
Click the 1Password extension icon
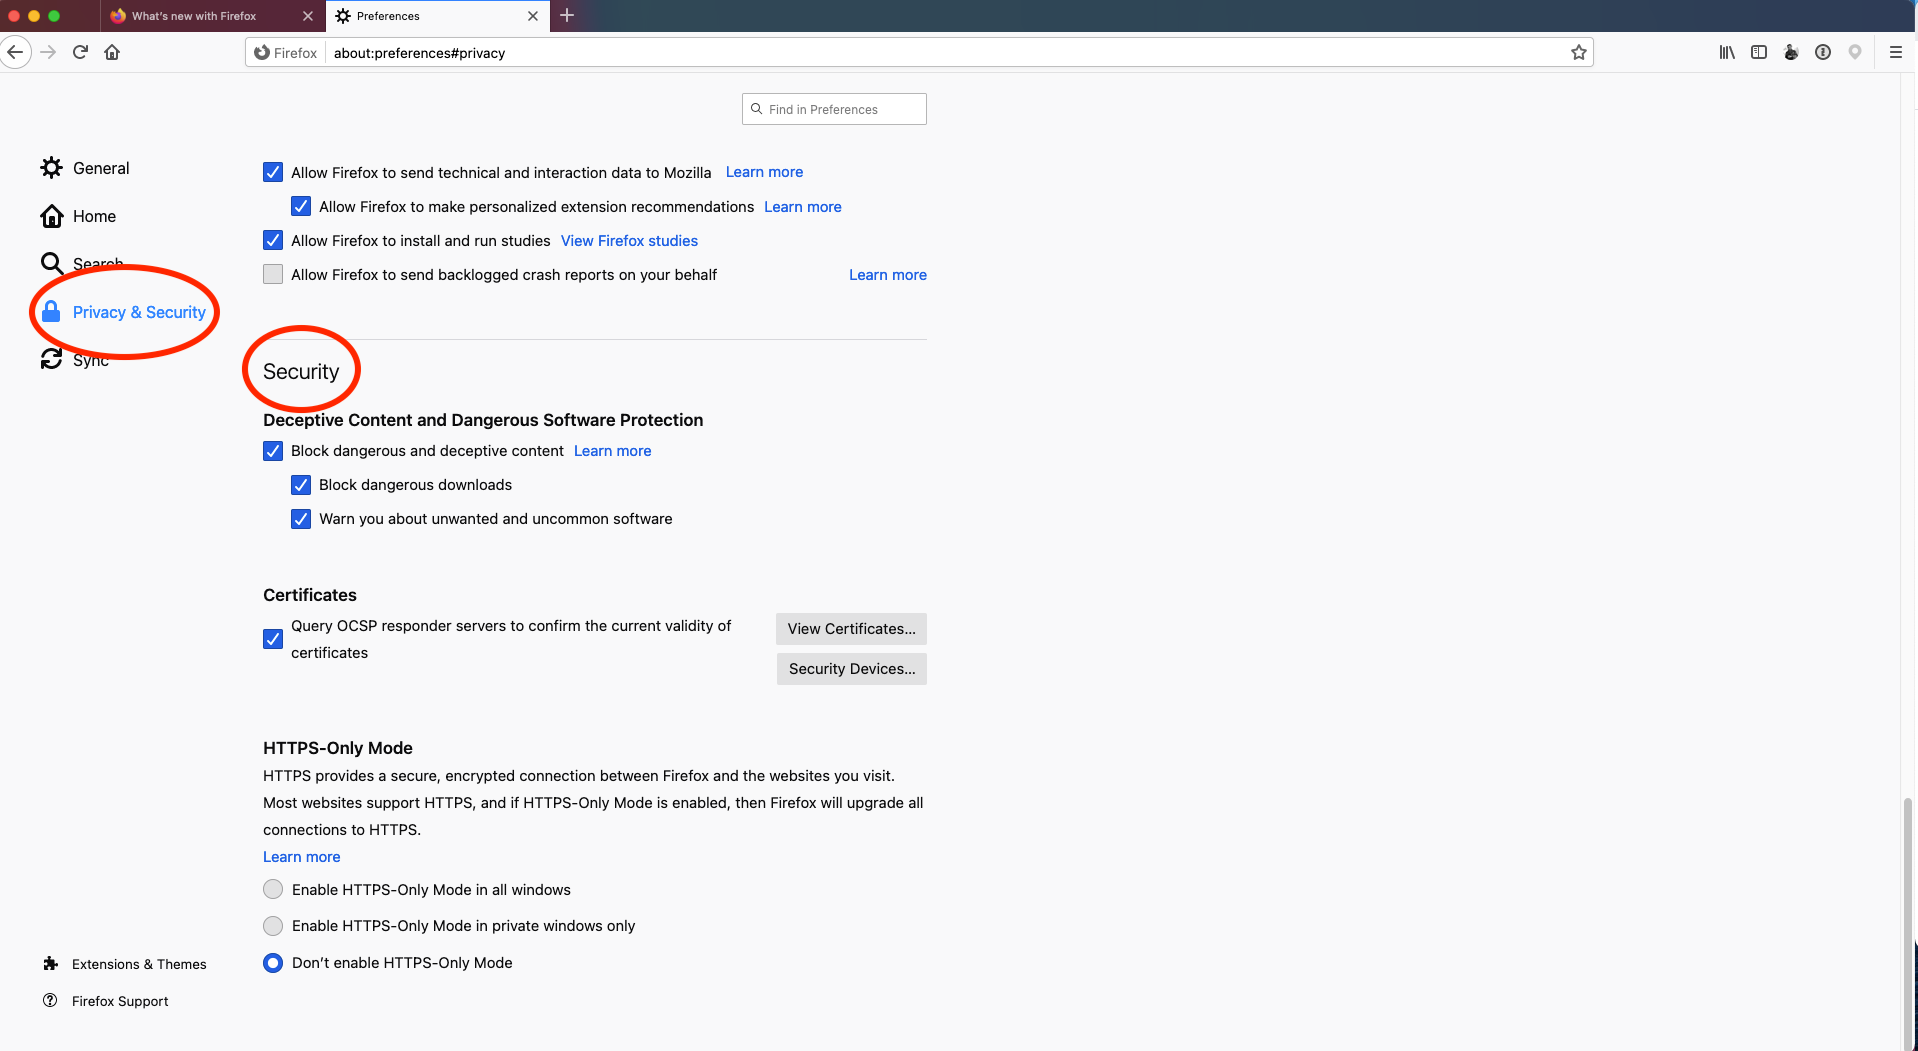(1823, 52)
